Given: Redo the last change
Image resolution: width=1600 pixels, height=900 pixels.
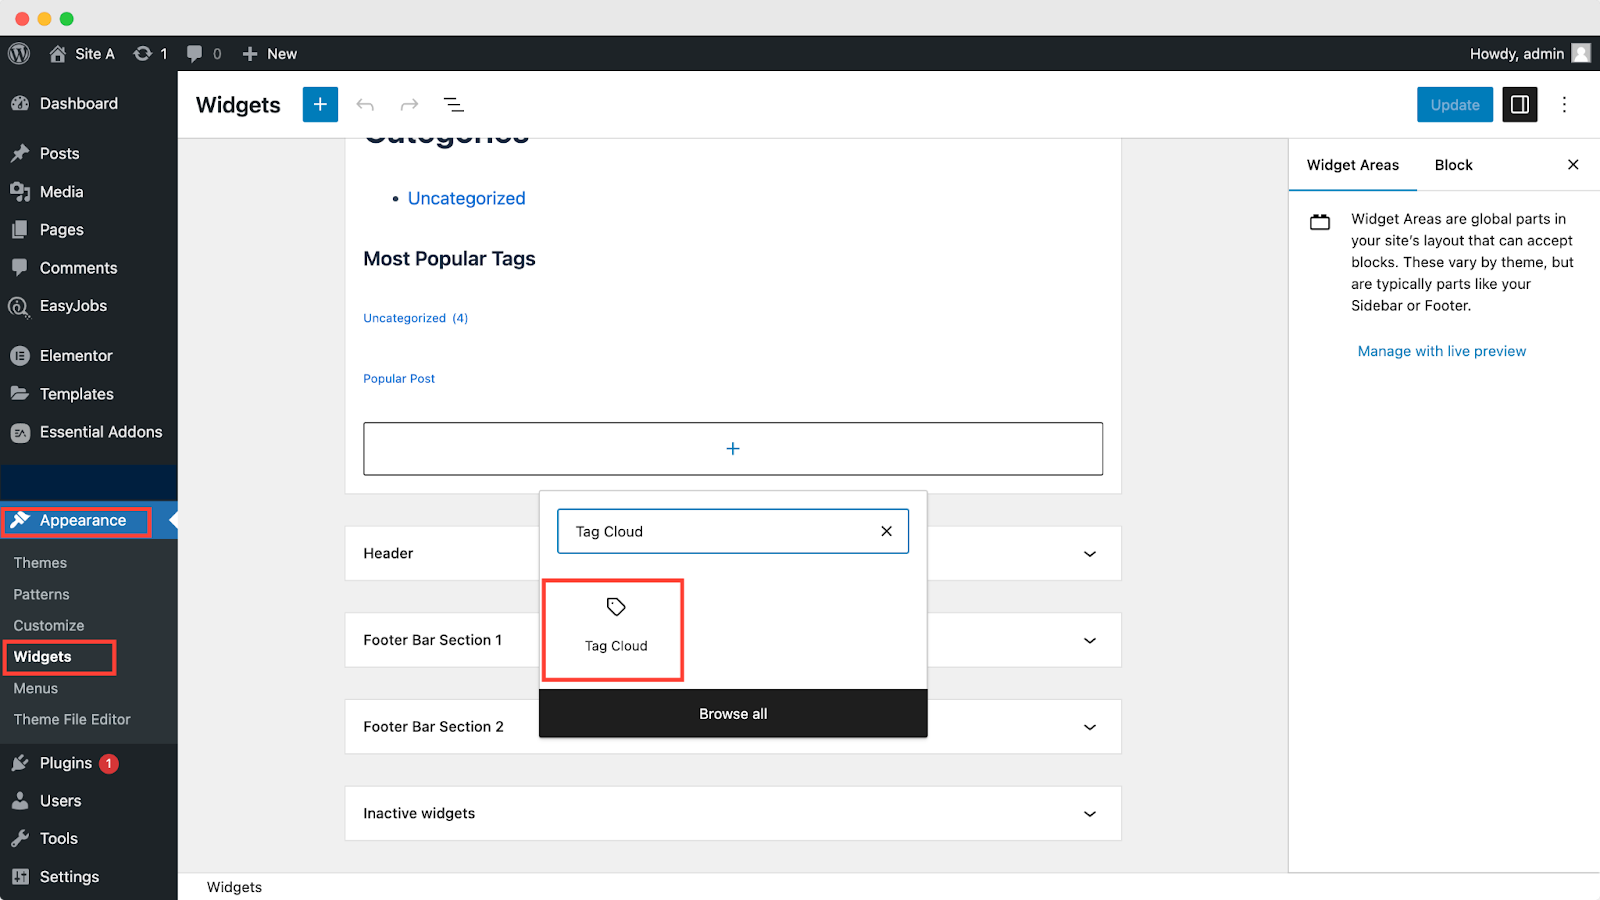Looking at the screenshot, I should 409,105.
